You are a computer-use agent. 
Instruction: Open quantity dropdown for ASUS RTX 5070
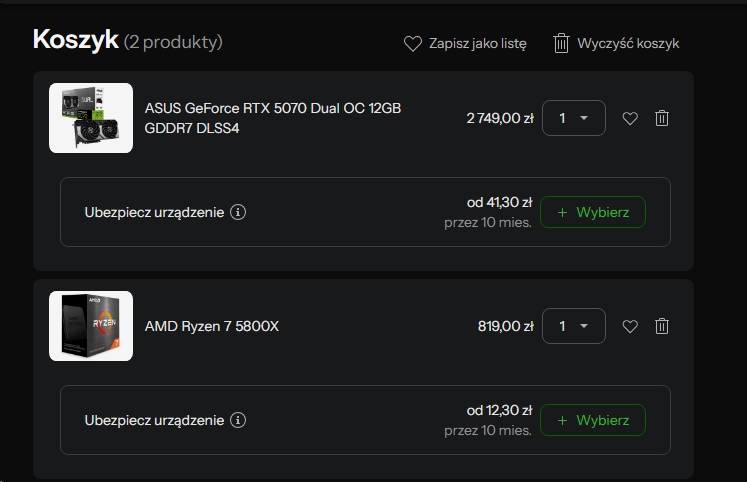[573, 118]
